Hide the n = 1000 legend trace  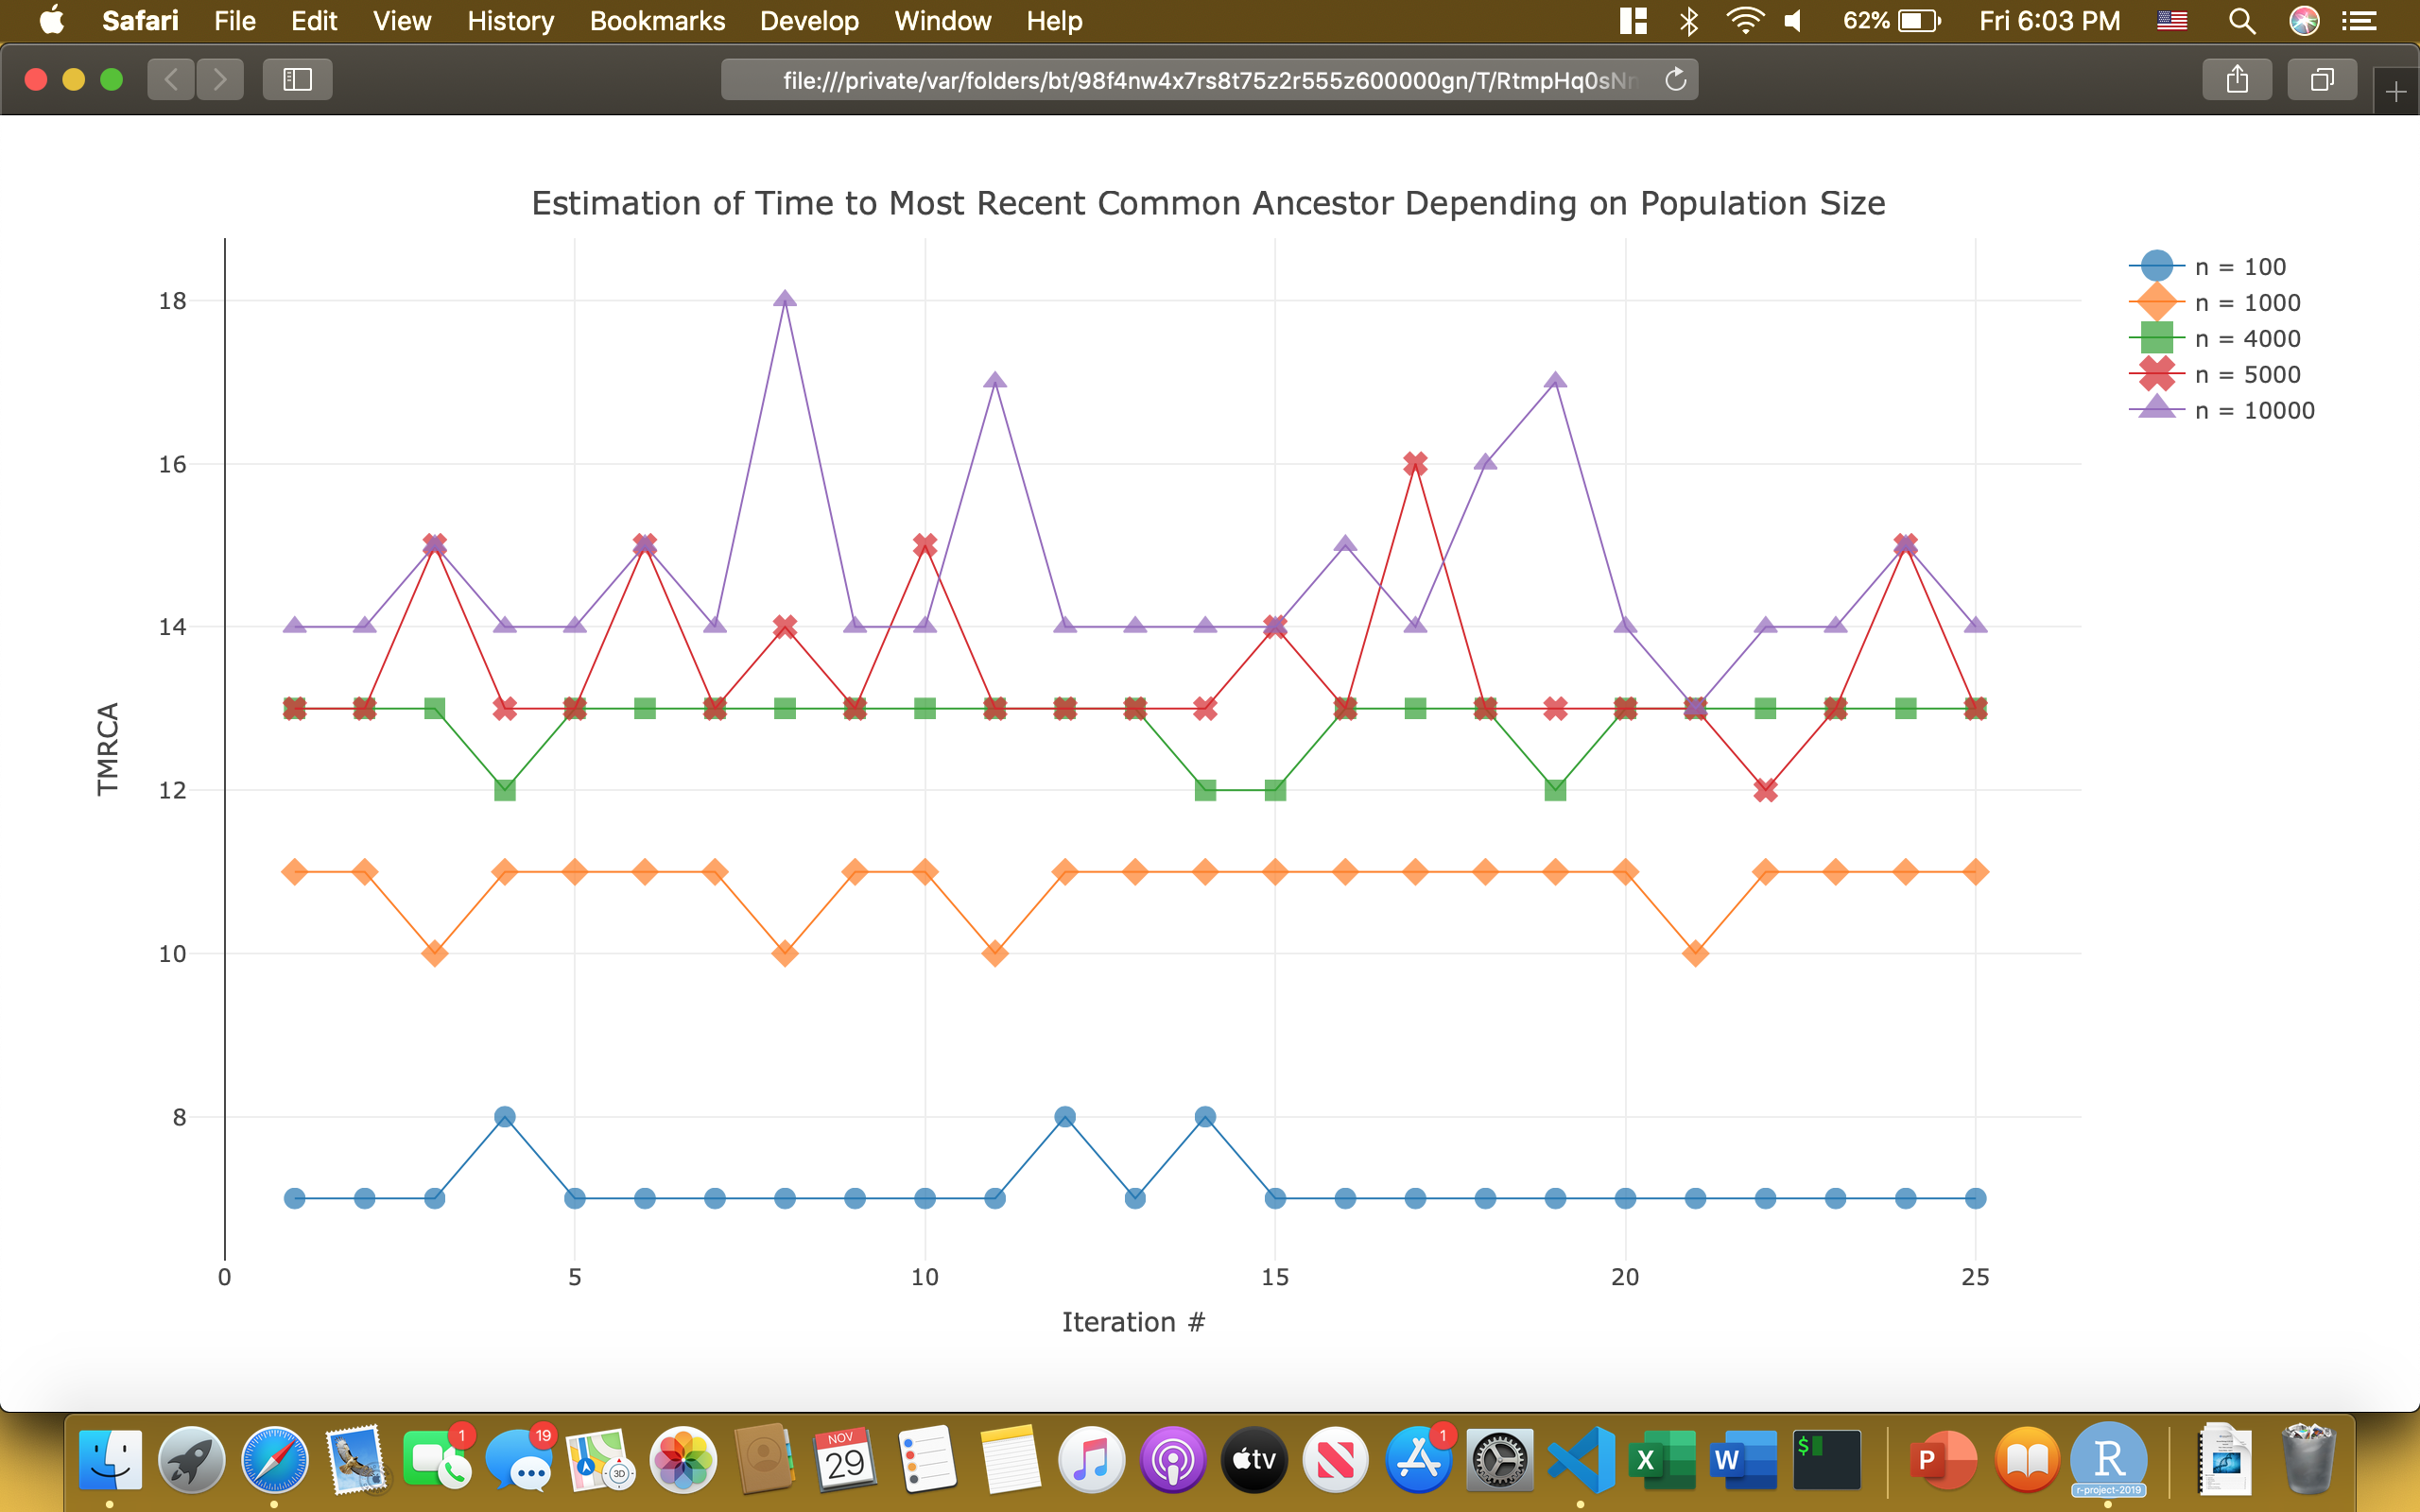pyautogui.click(x=2246, y=303)
